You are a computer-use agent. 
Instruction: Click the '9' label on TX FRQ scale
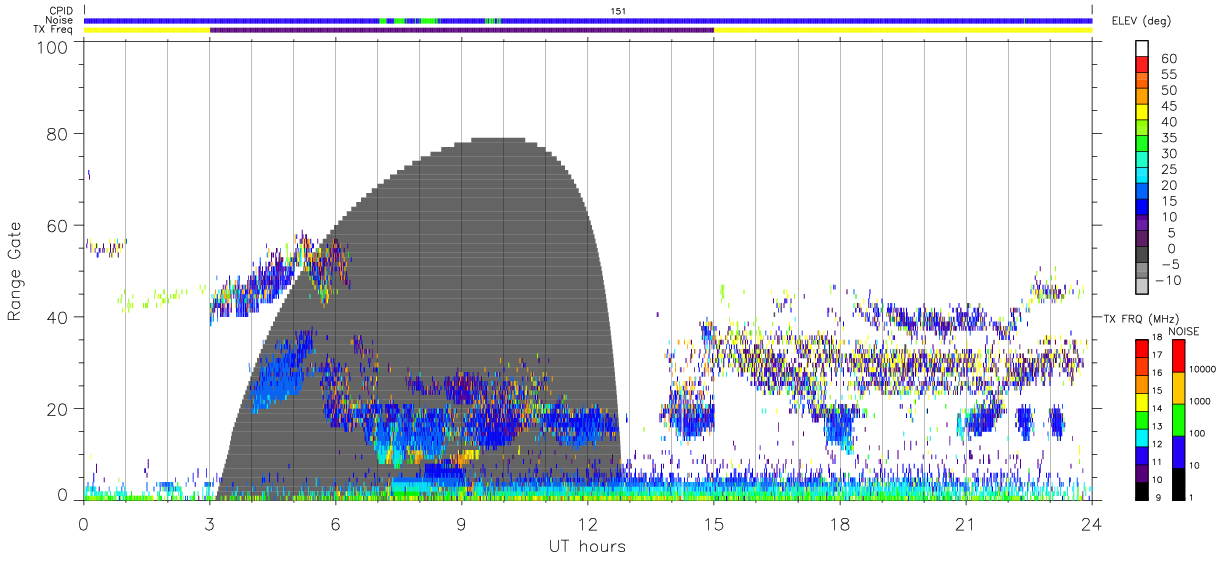pyautogui.click(x=1158, y=499)
